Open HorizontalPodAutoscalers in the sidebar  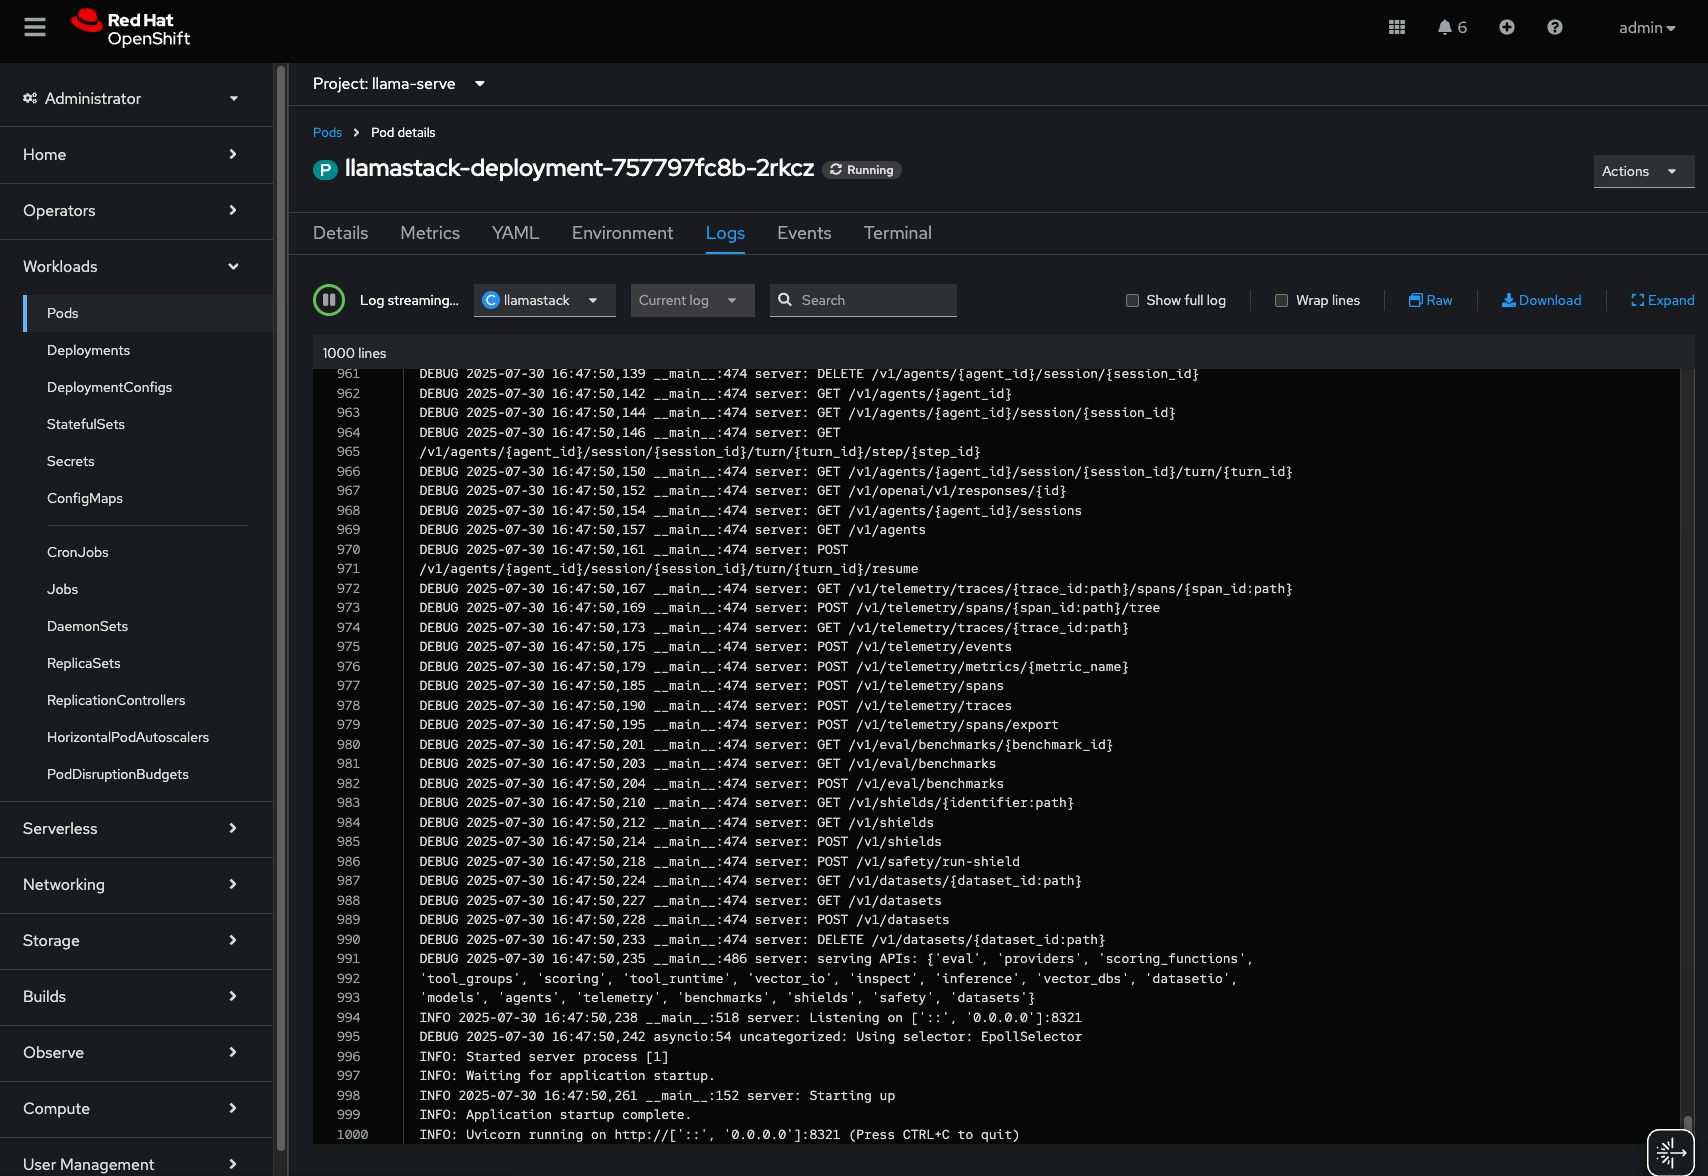pos(148,737)
